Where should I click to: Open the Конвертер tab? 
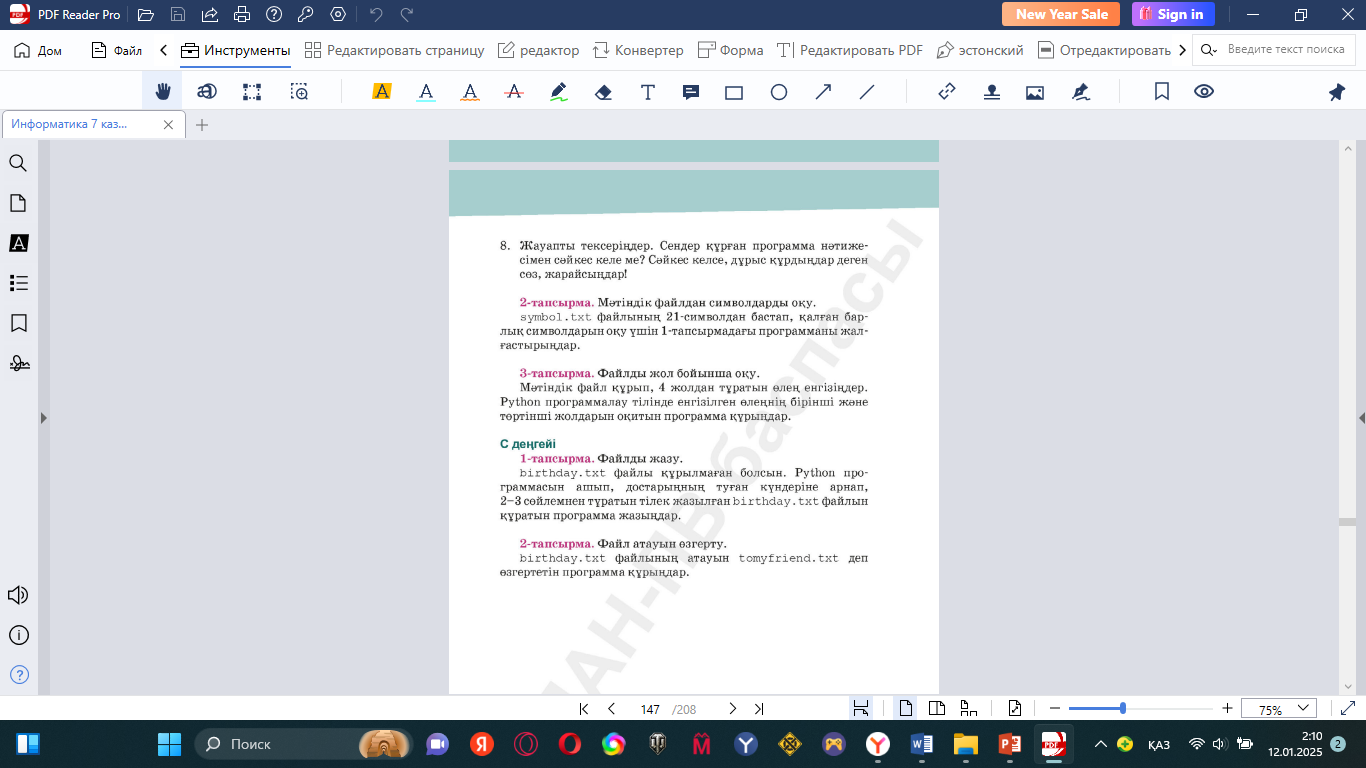coord(638,50)
